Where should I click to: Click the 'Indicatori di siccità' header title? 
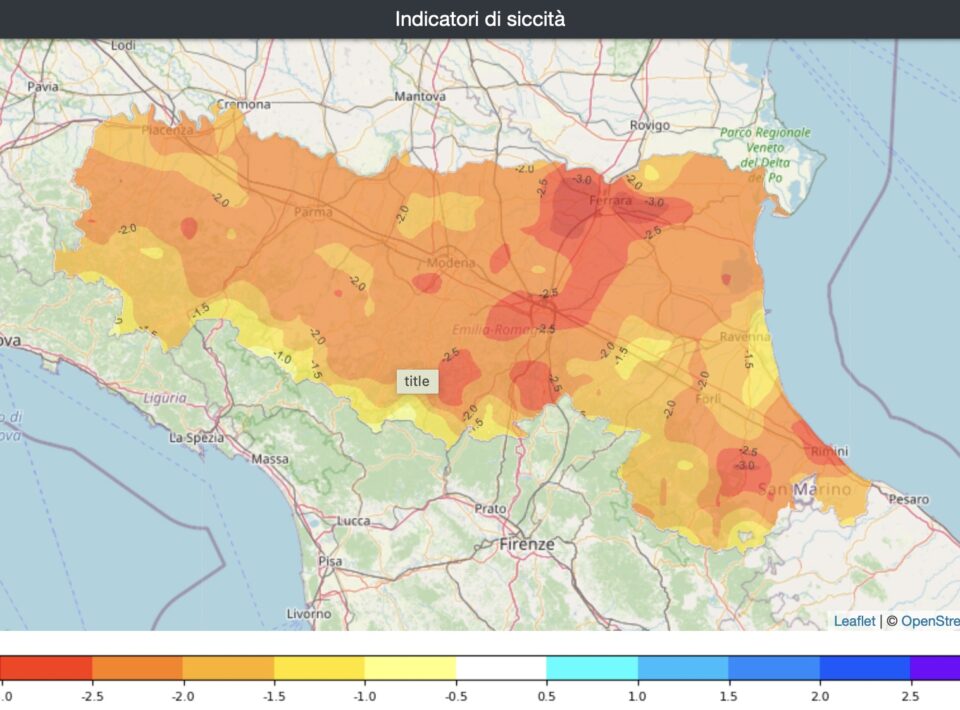(480, 19)
